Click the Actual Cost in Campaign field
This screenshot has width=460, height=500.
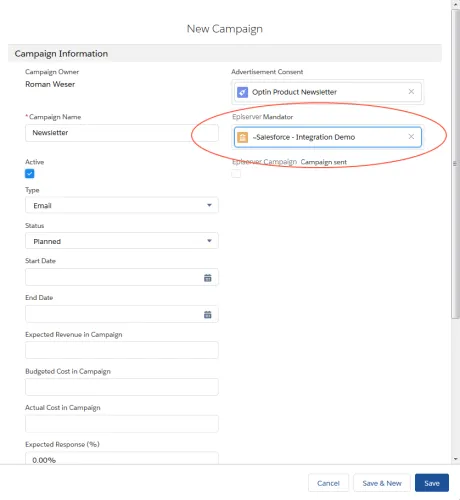[122, 424]
